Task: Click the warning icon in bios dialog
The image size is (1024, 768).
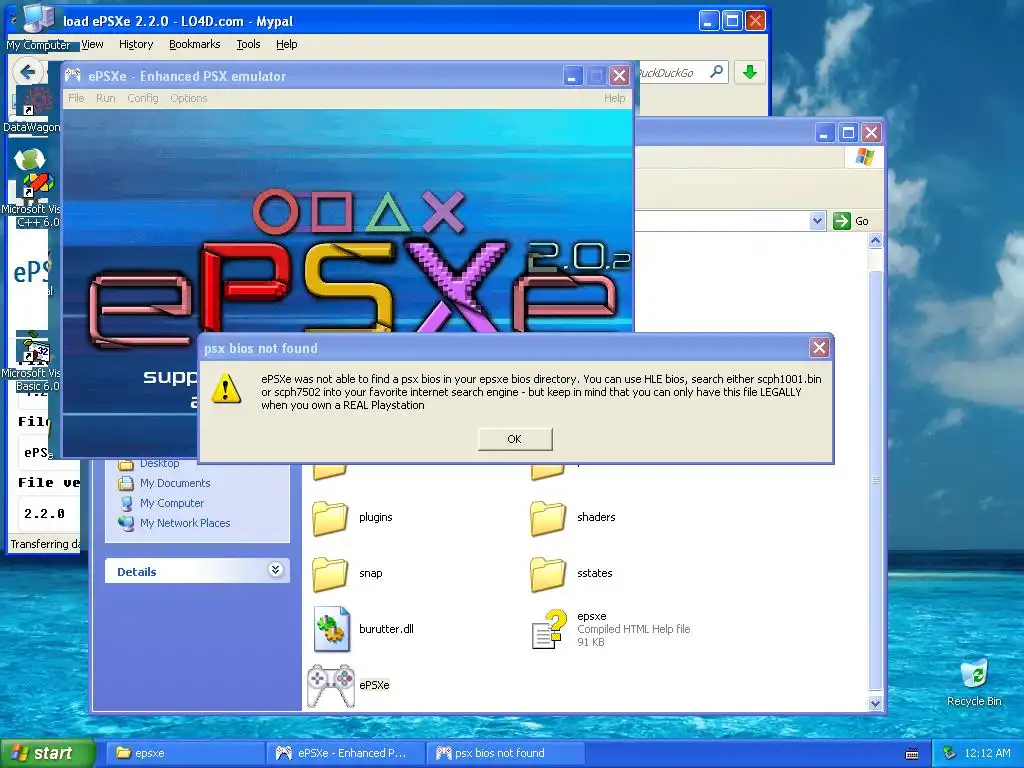Action: (226, 389)
